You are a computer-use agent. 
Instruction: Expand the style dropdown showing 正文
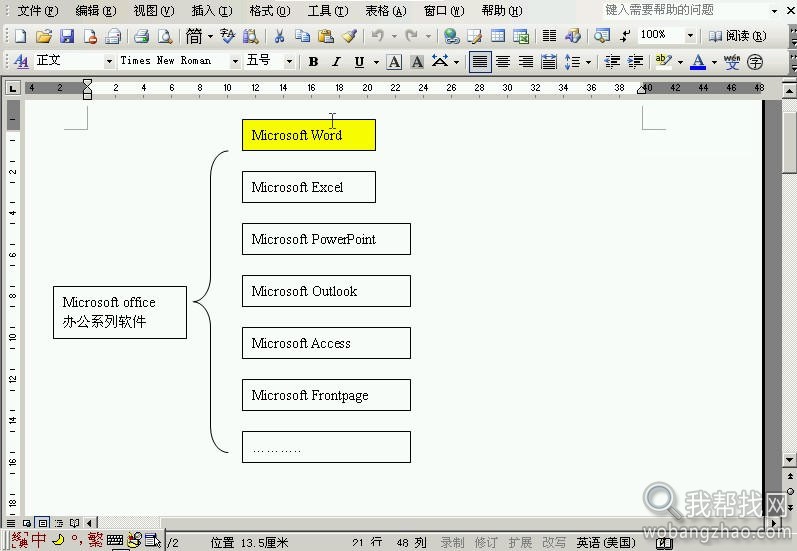[109, 62]
